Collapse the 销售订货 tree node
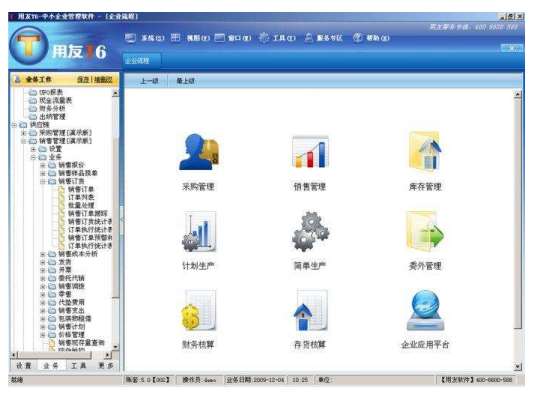The height and width of the screenshot is (403, 537). tap(43, 181)
